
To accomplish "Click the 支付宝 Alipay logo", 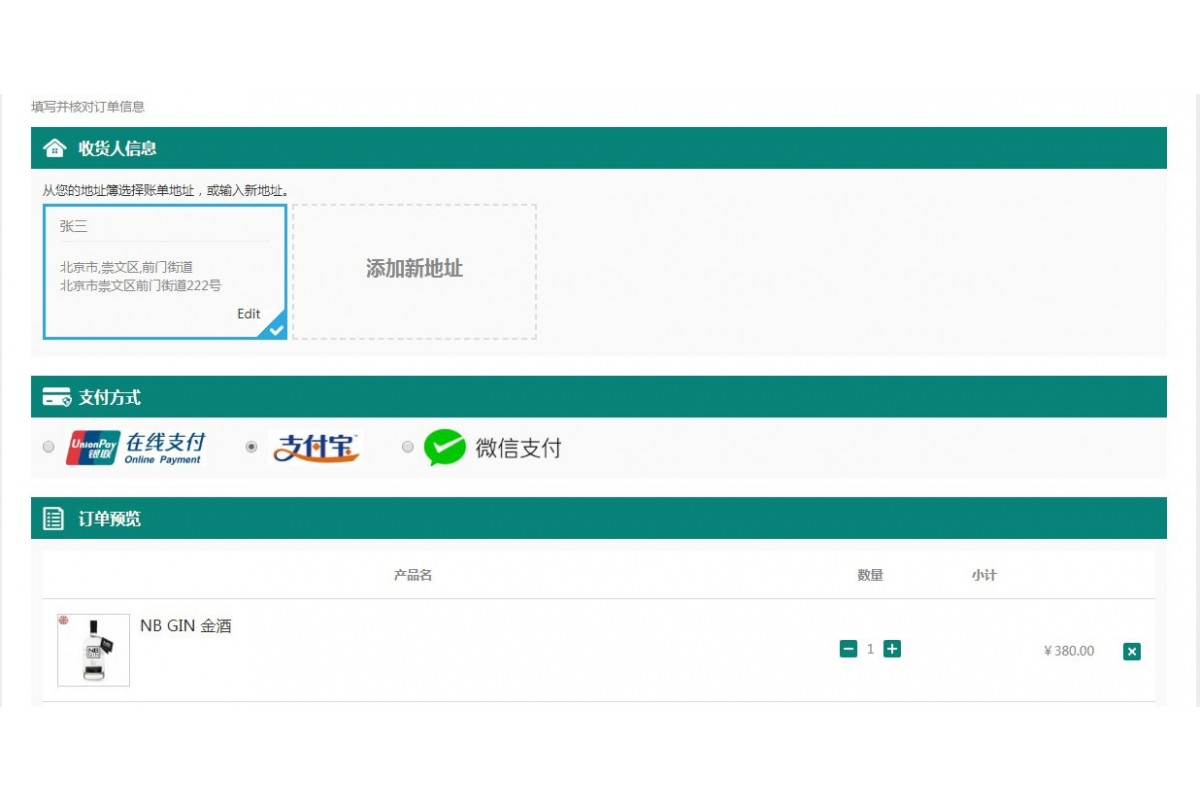I will pos(315,448).
